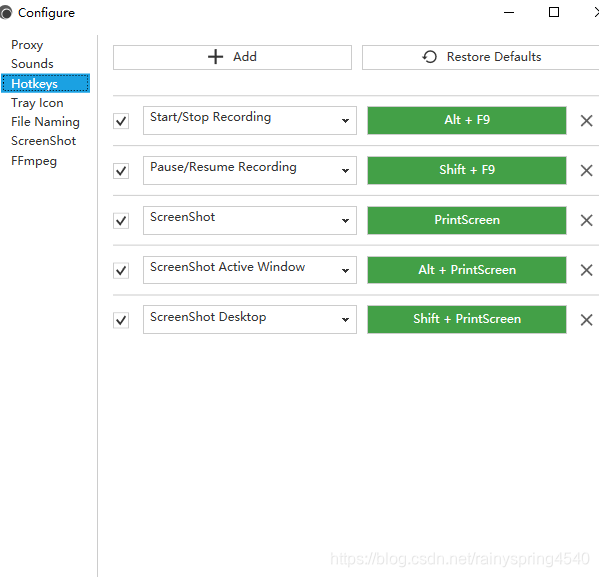Maximize the Configure window
This screenshot has height=577, width=599.
(x=554, y=13)
